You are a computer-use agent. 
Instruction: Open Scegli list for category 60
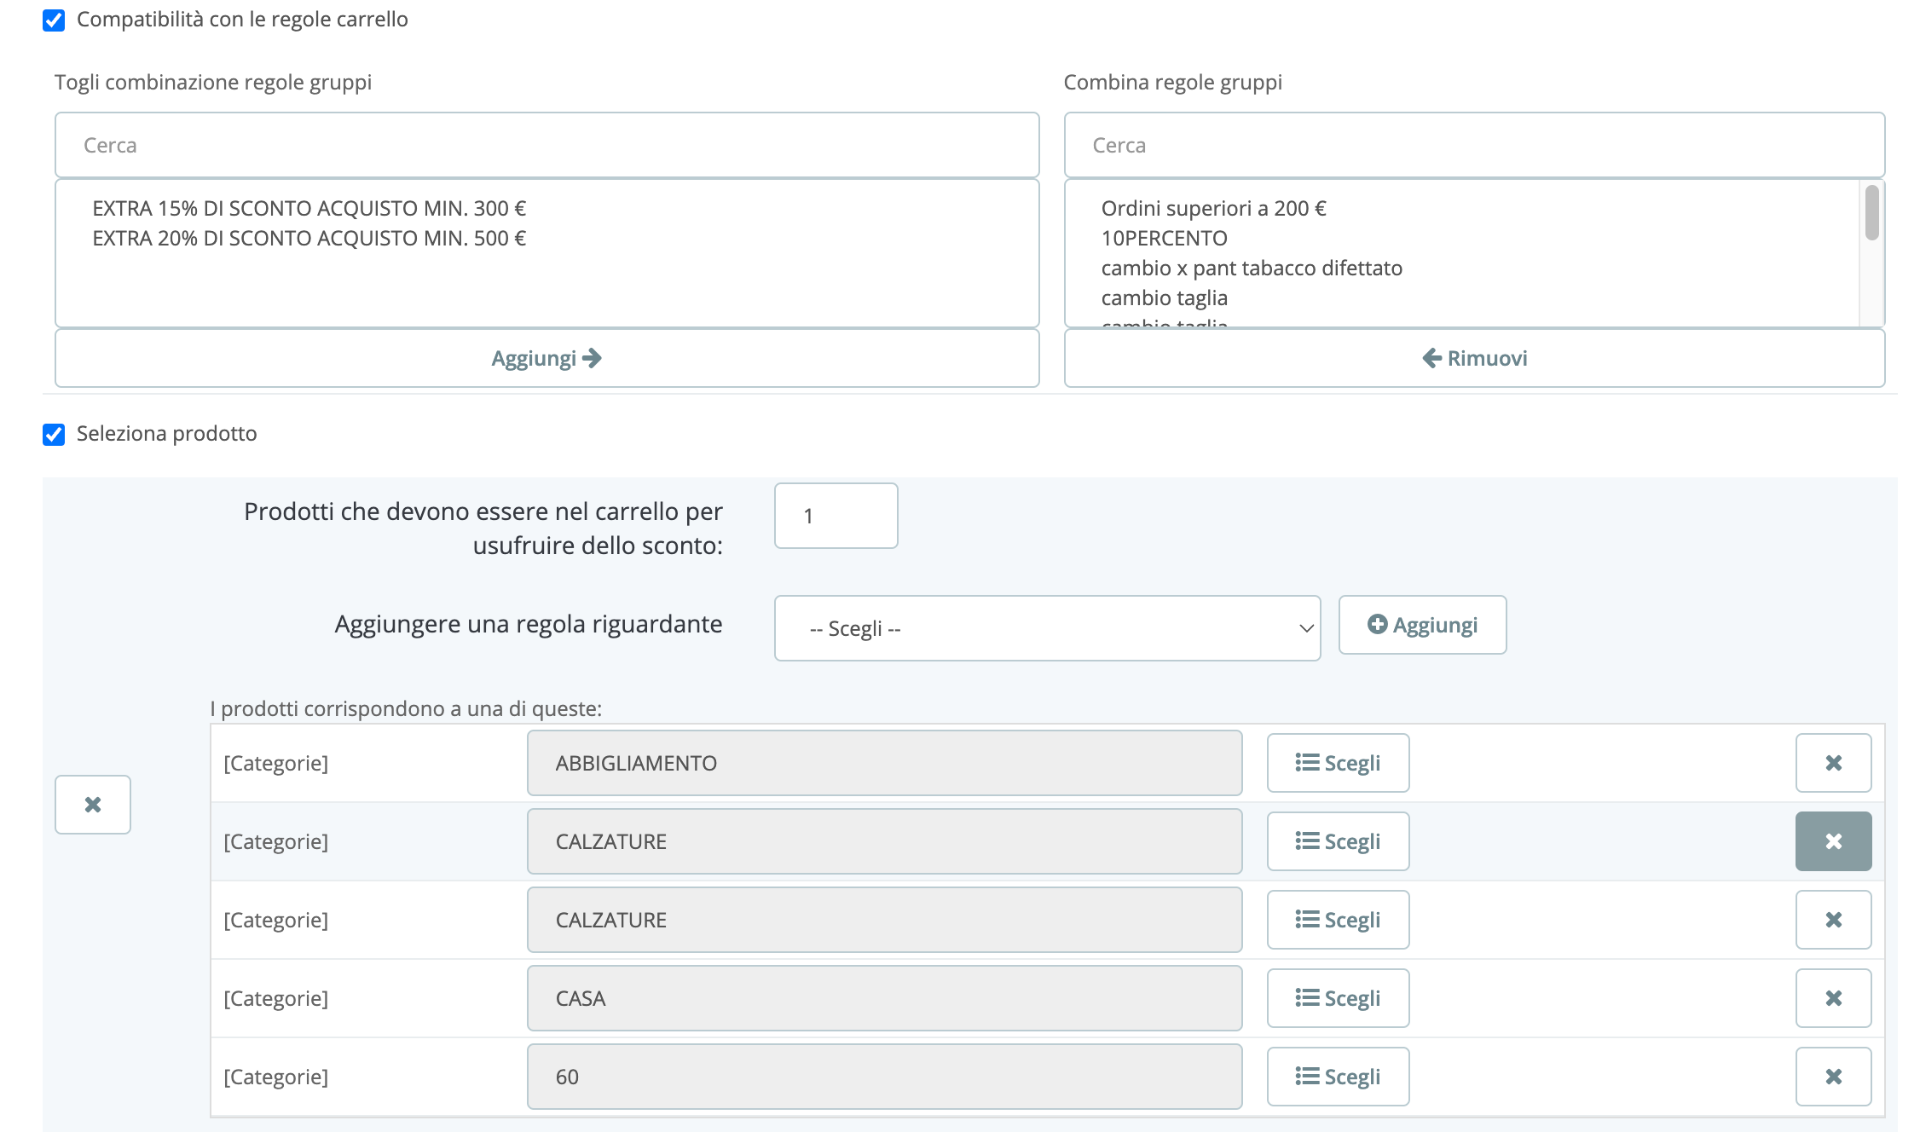pos(1337,1076)
